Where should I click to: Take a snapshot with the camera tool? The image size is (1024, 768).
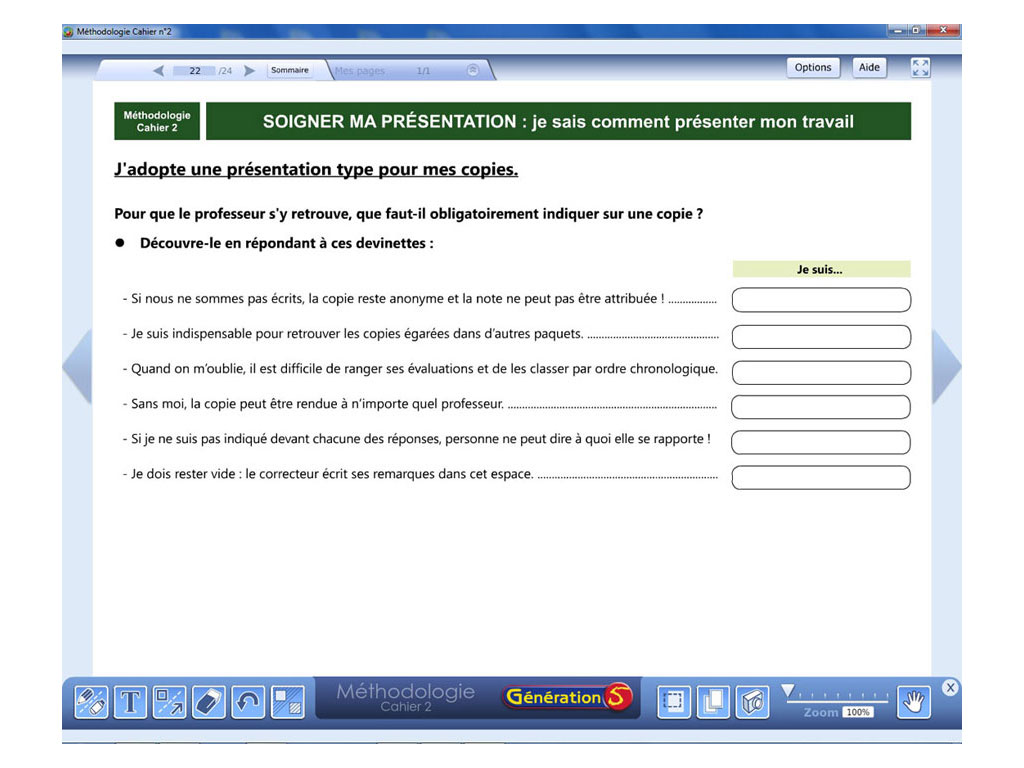tap(751, 701)
